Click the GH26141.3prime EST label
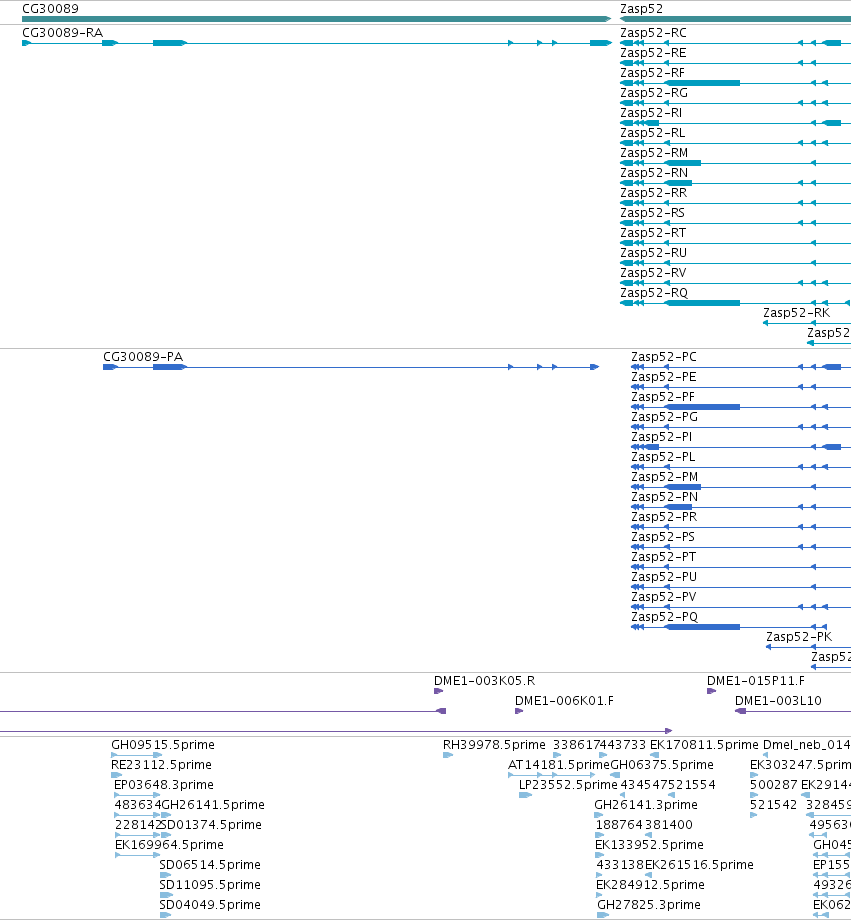 point(646,804)
